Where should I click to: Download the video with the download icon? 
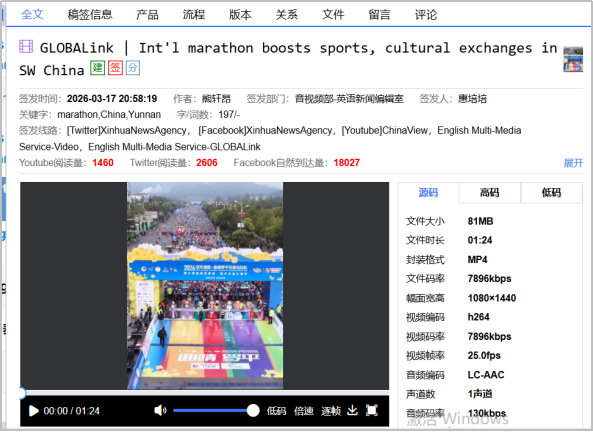352,410
